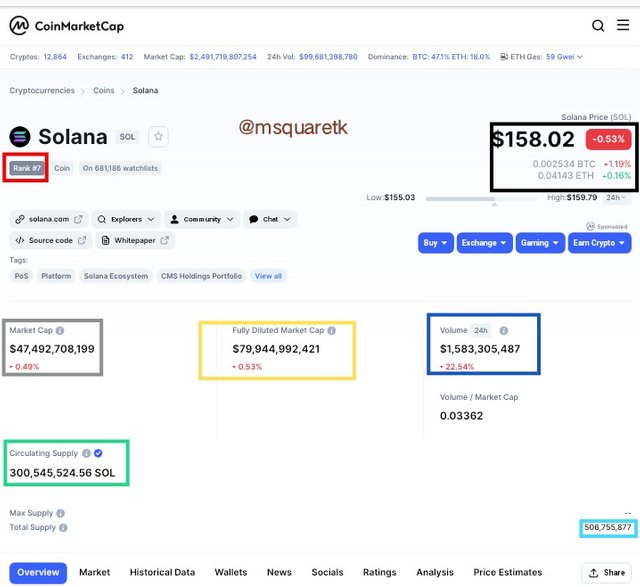Click the Solana coin logo
This screenshot has width=640, height=587.
[20, 137]
